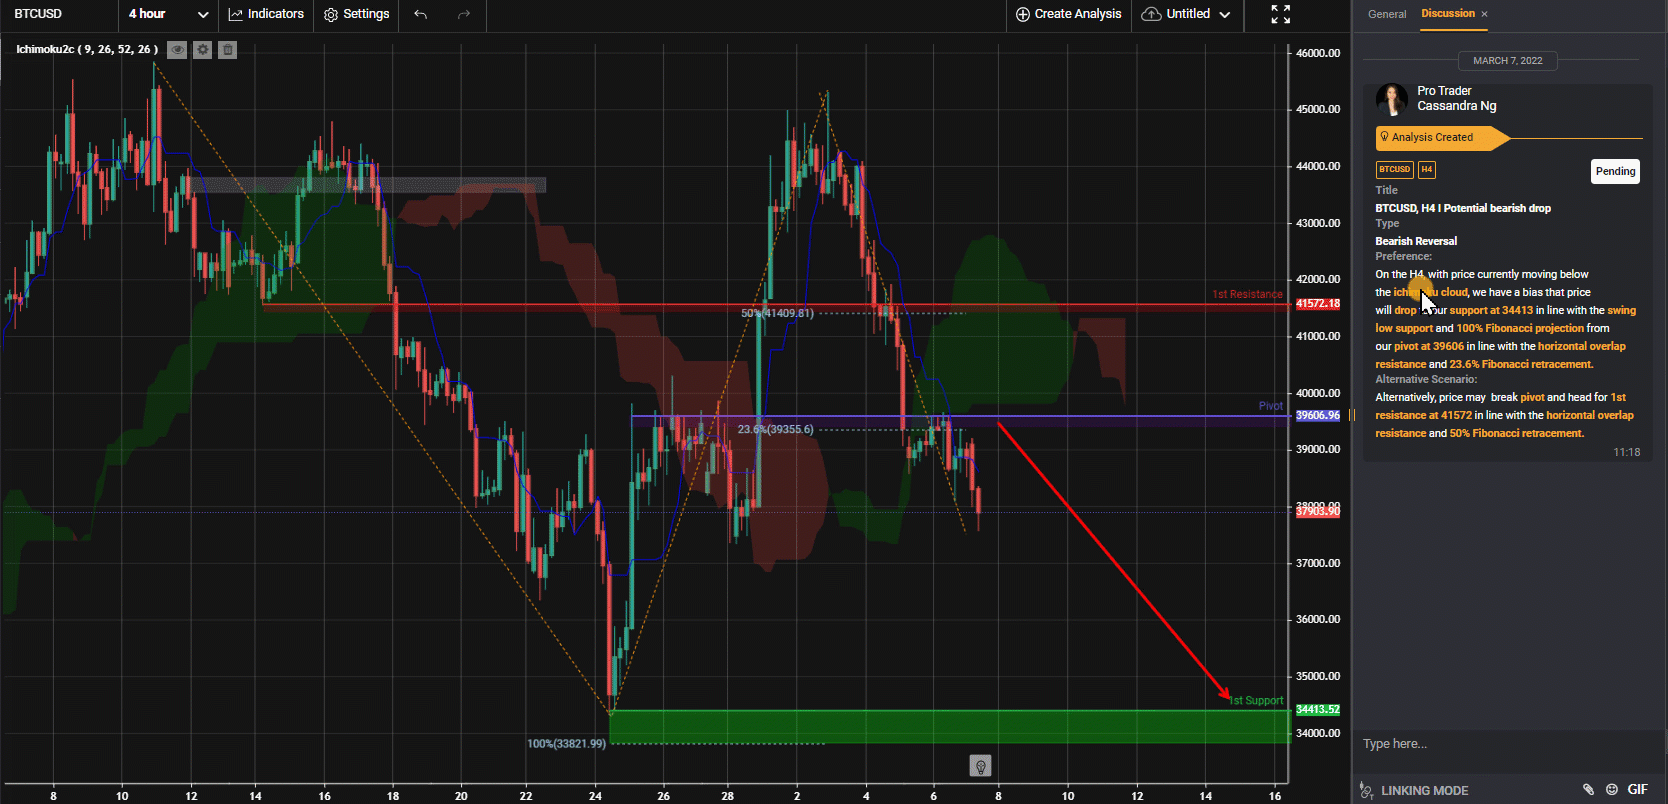The image size is (1668, 804).
Task: Click the message timestamp 11:18
Action: pyautogui.click(x=1626, y=452)
